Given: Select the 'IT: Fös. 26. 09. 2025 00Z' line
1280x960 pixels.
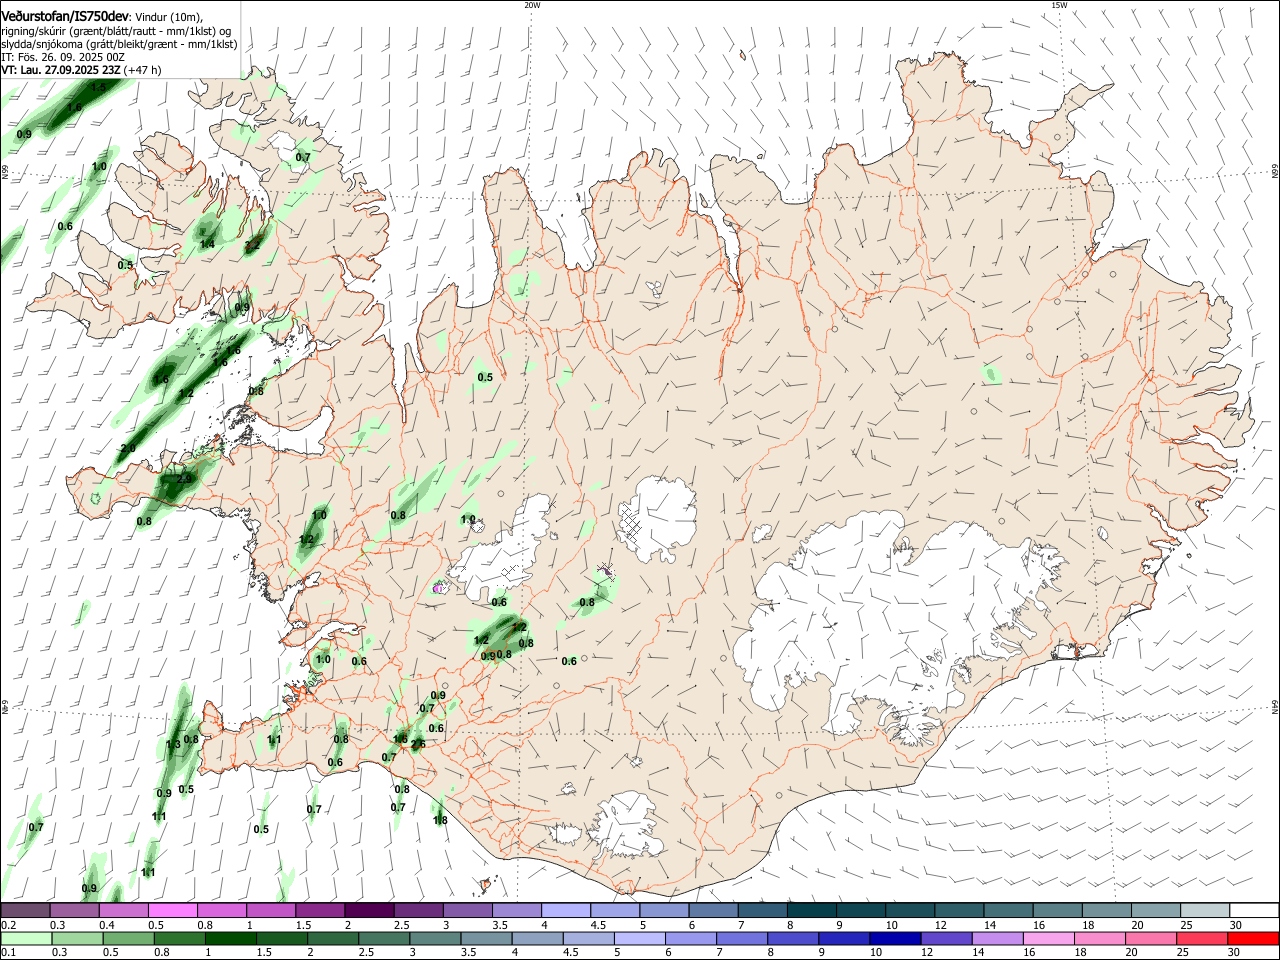Looking at the screenshot, I should [x=63, y=57].
